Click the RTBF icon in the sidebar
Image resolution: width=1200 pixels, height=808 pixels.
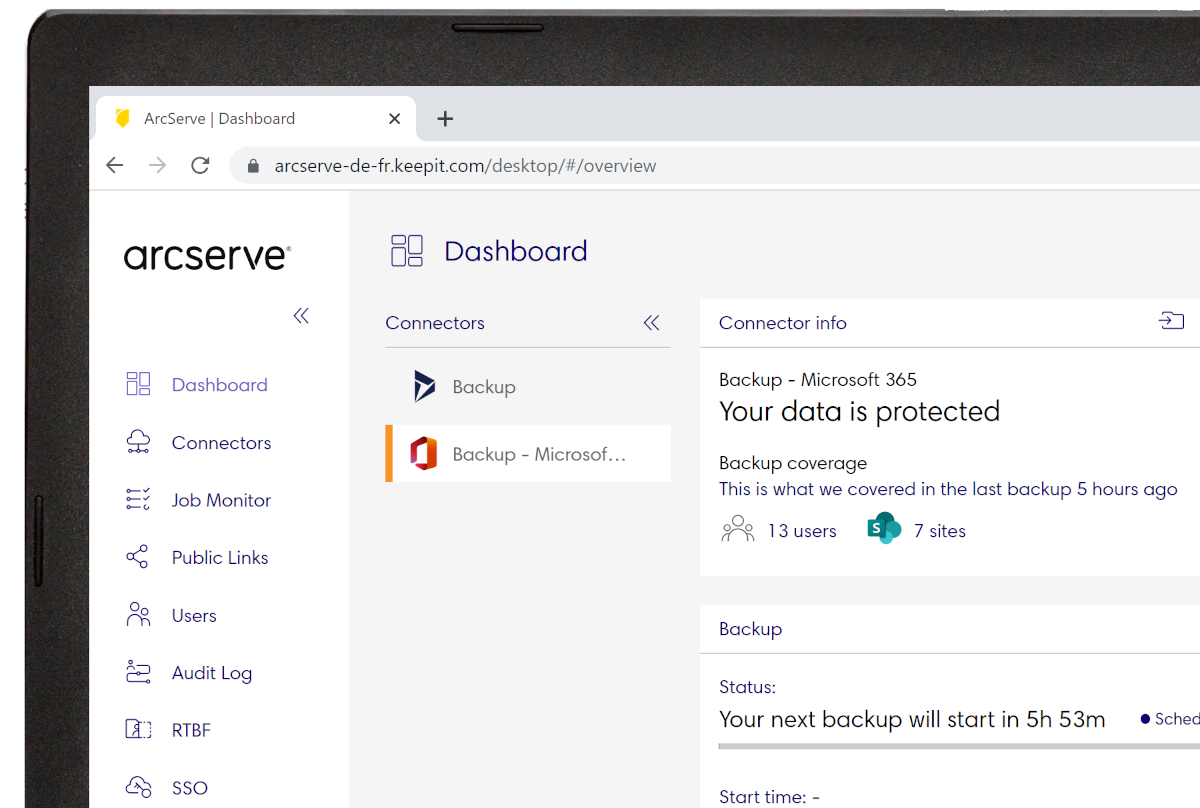point(138,730)
